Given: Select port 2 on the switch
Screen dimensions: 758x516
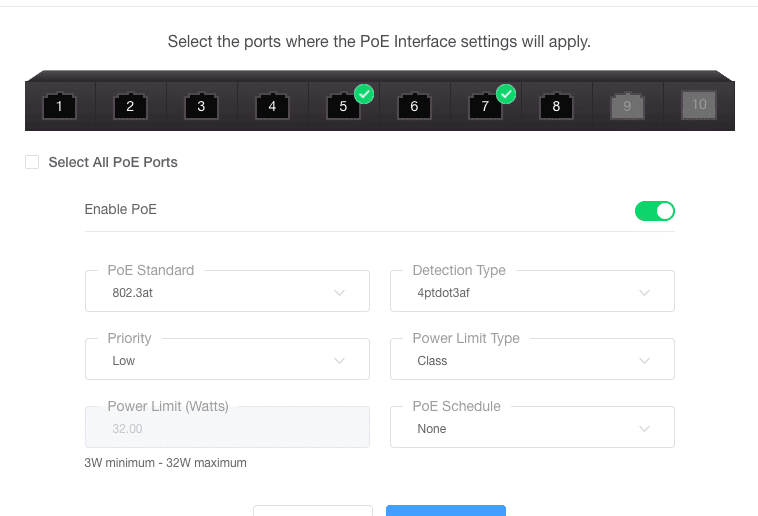Looking at the screenshot, I should click(130, 106).
